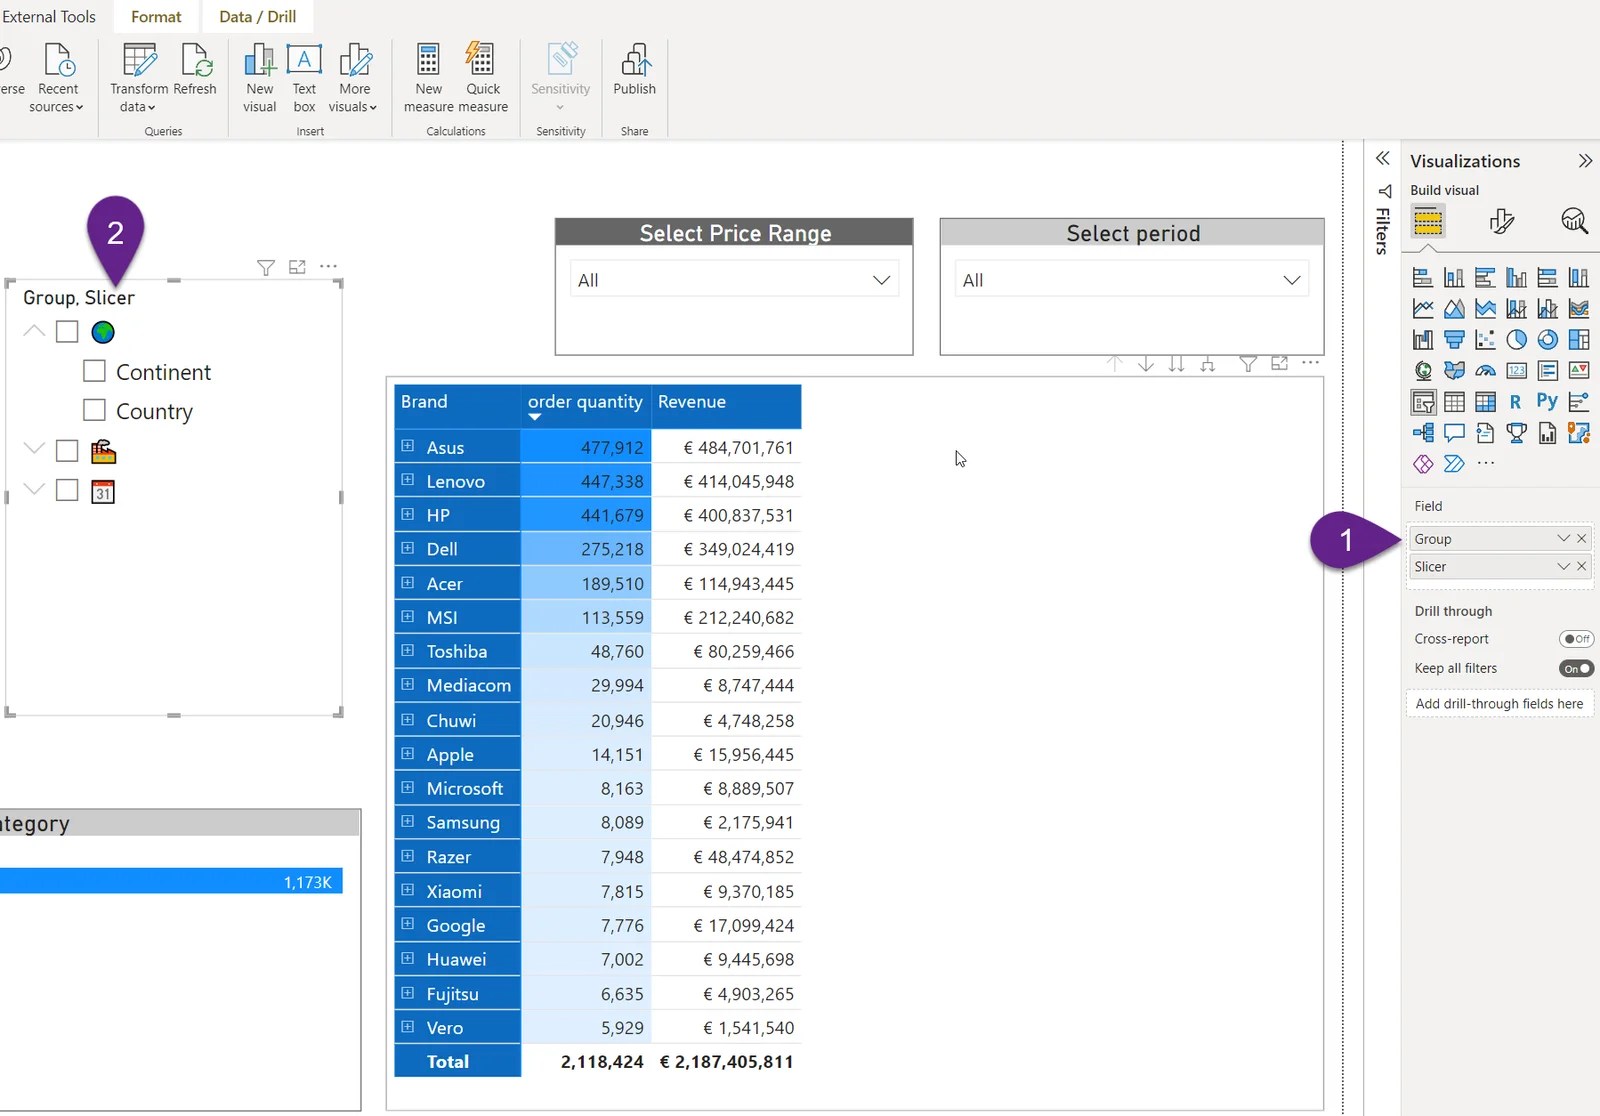Insert a Python visual
The width and height of the screenshot is (1600, 1116).
1547,401
